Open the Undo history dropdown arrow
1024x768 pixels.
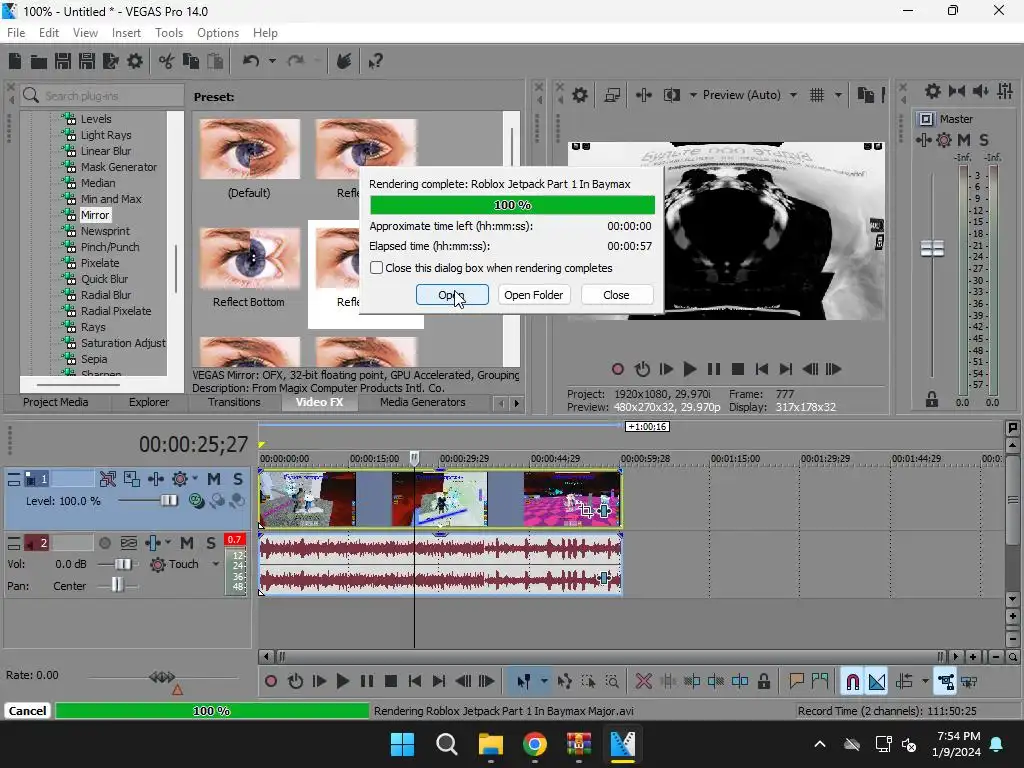(x=272, y=61)
